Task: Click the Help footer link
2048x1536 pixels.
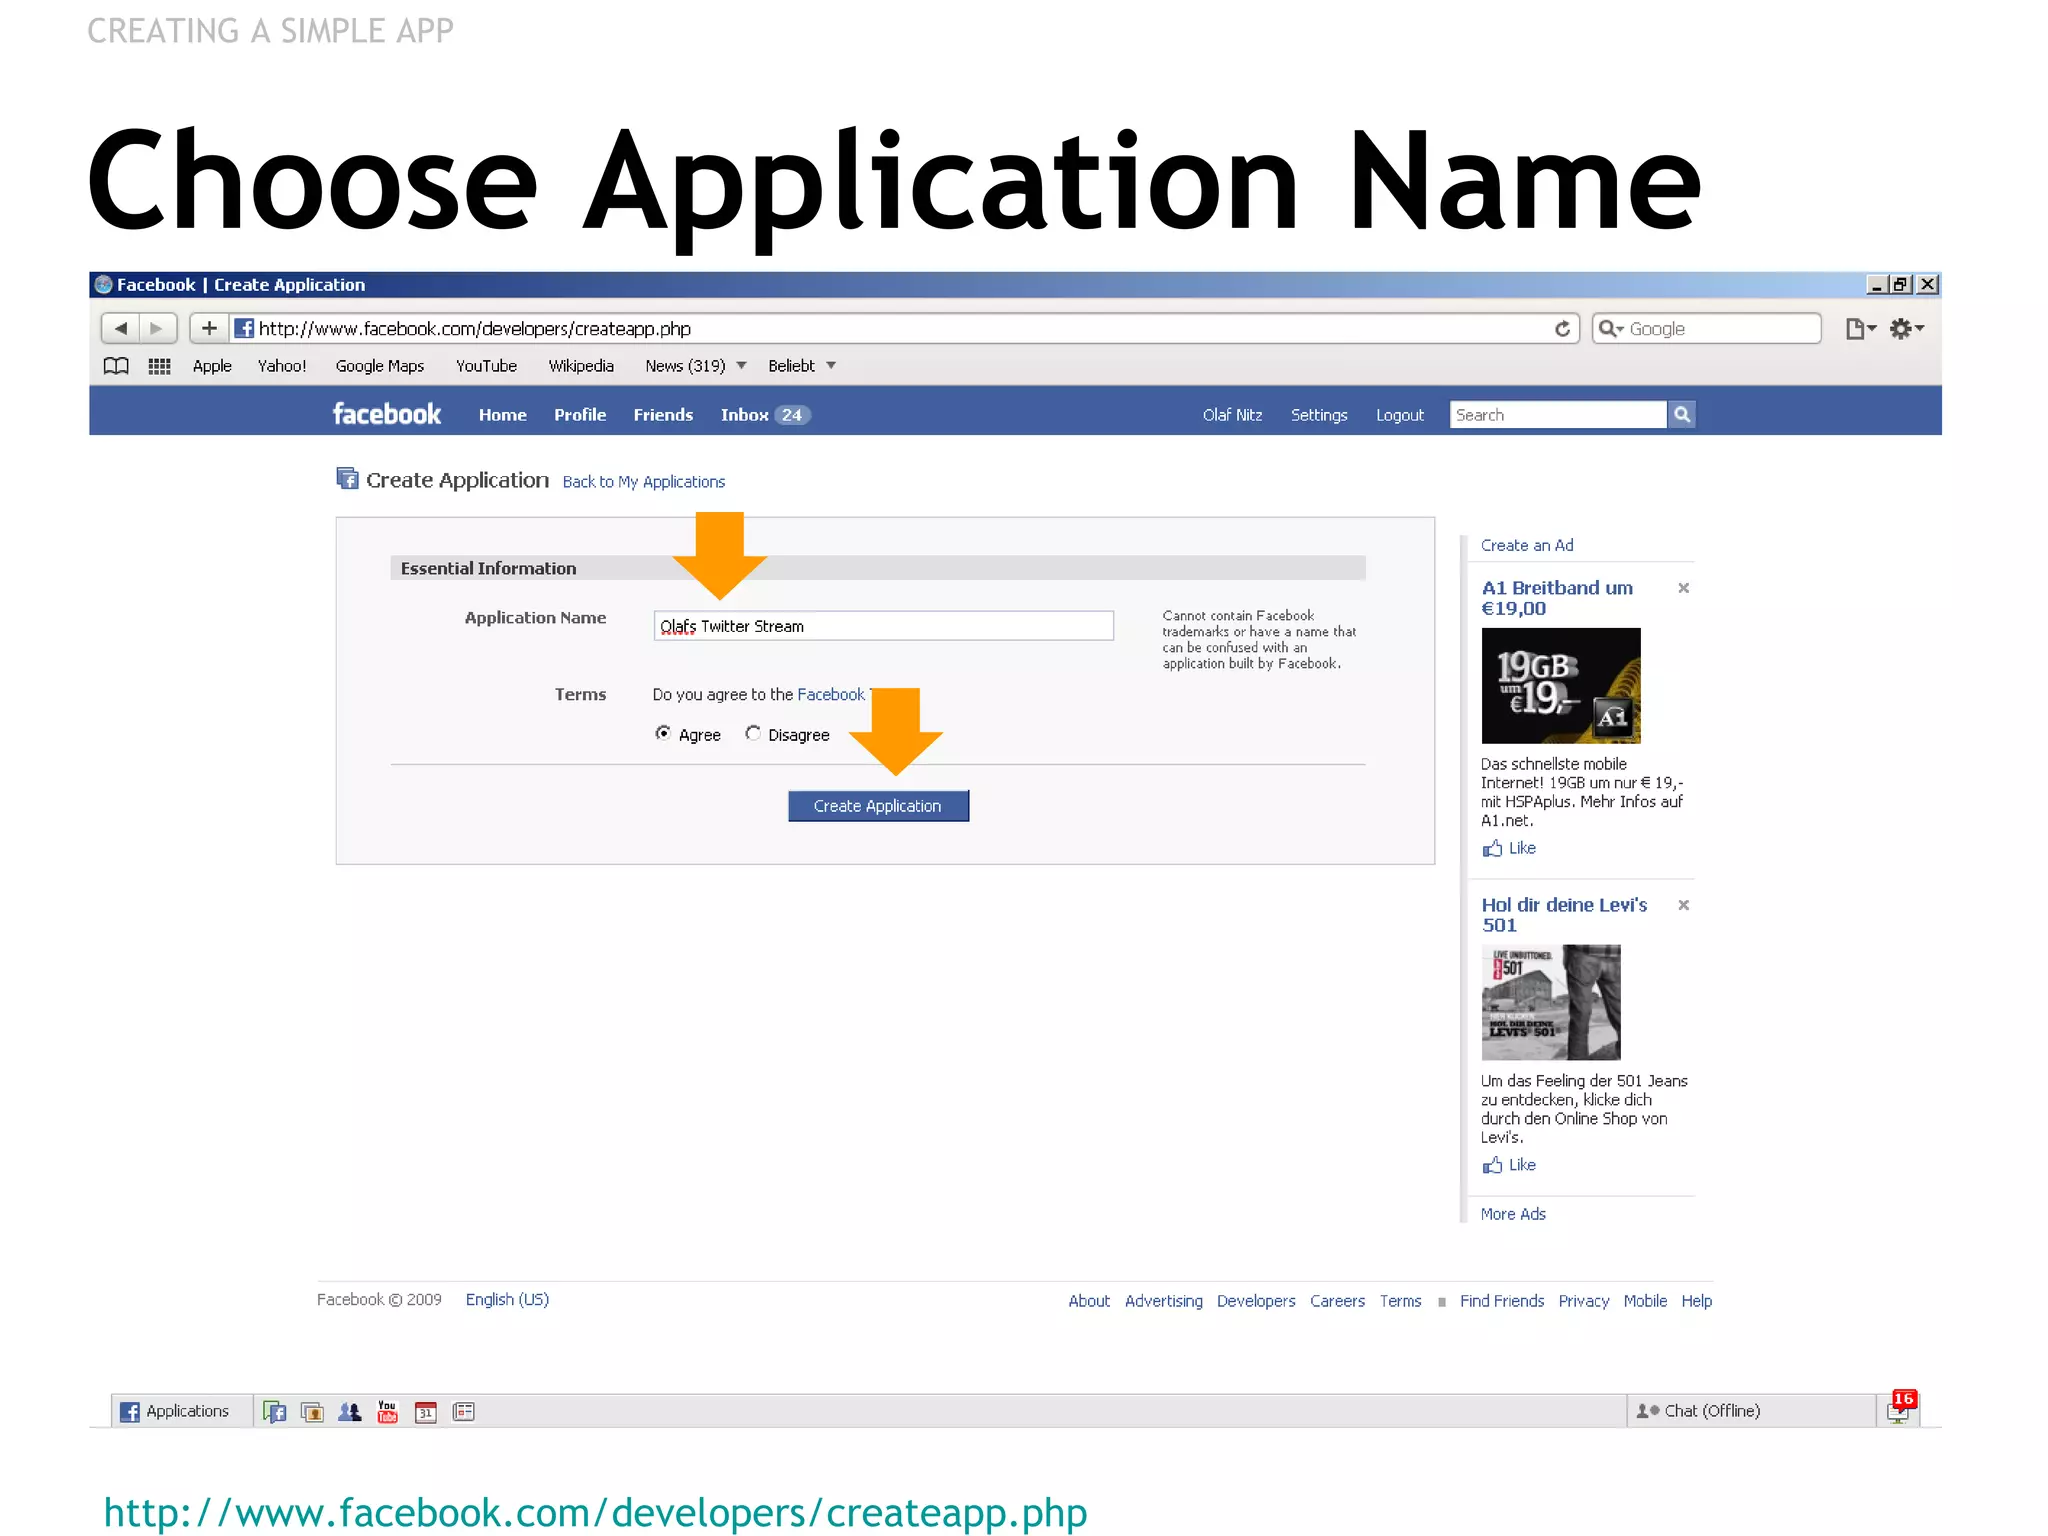Action: coord(1696,1301)
